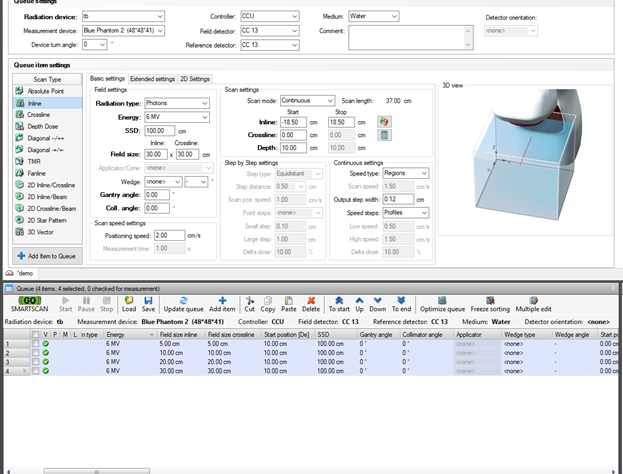Sort by the Energy column header
Viewport: 623px width, 474px height.
(x=130, y=335)
